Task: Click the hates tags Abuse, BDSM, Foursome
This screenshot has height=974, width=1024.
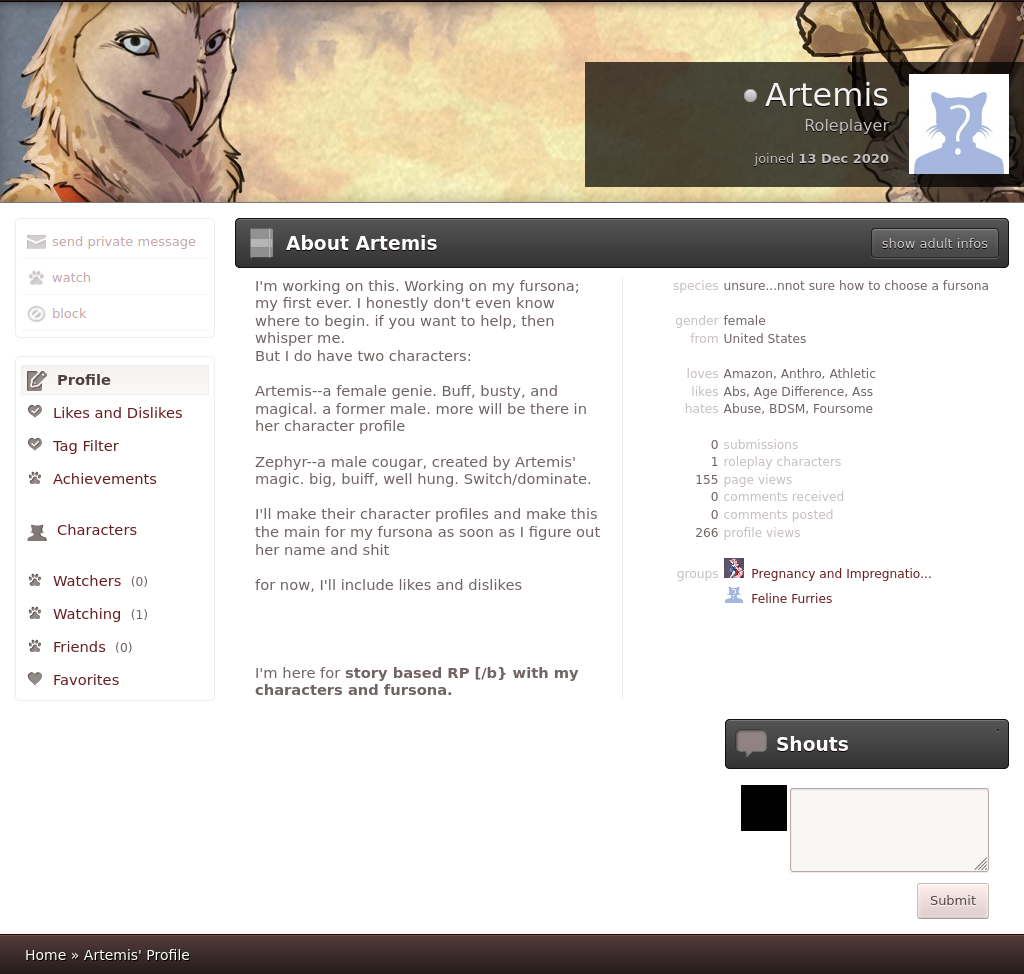Action: 797,409
